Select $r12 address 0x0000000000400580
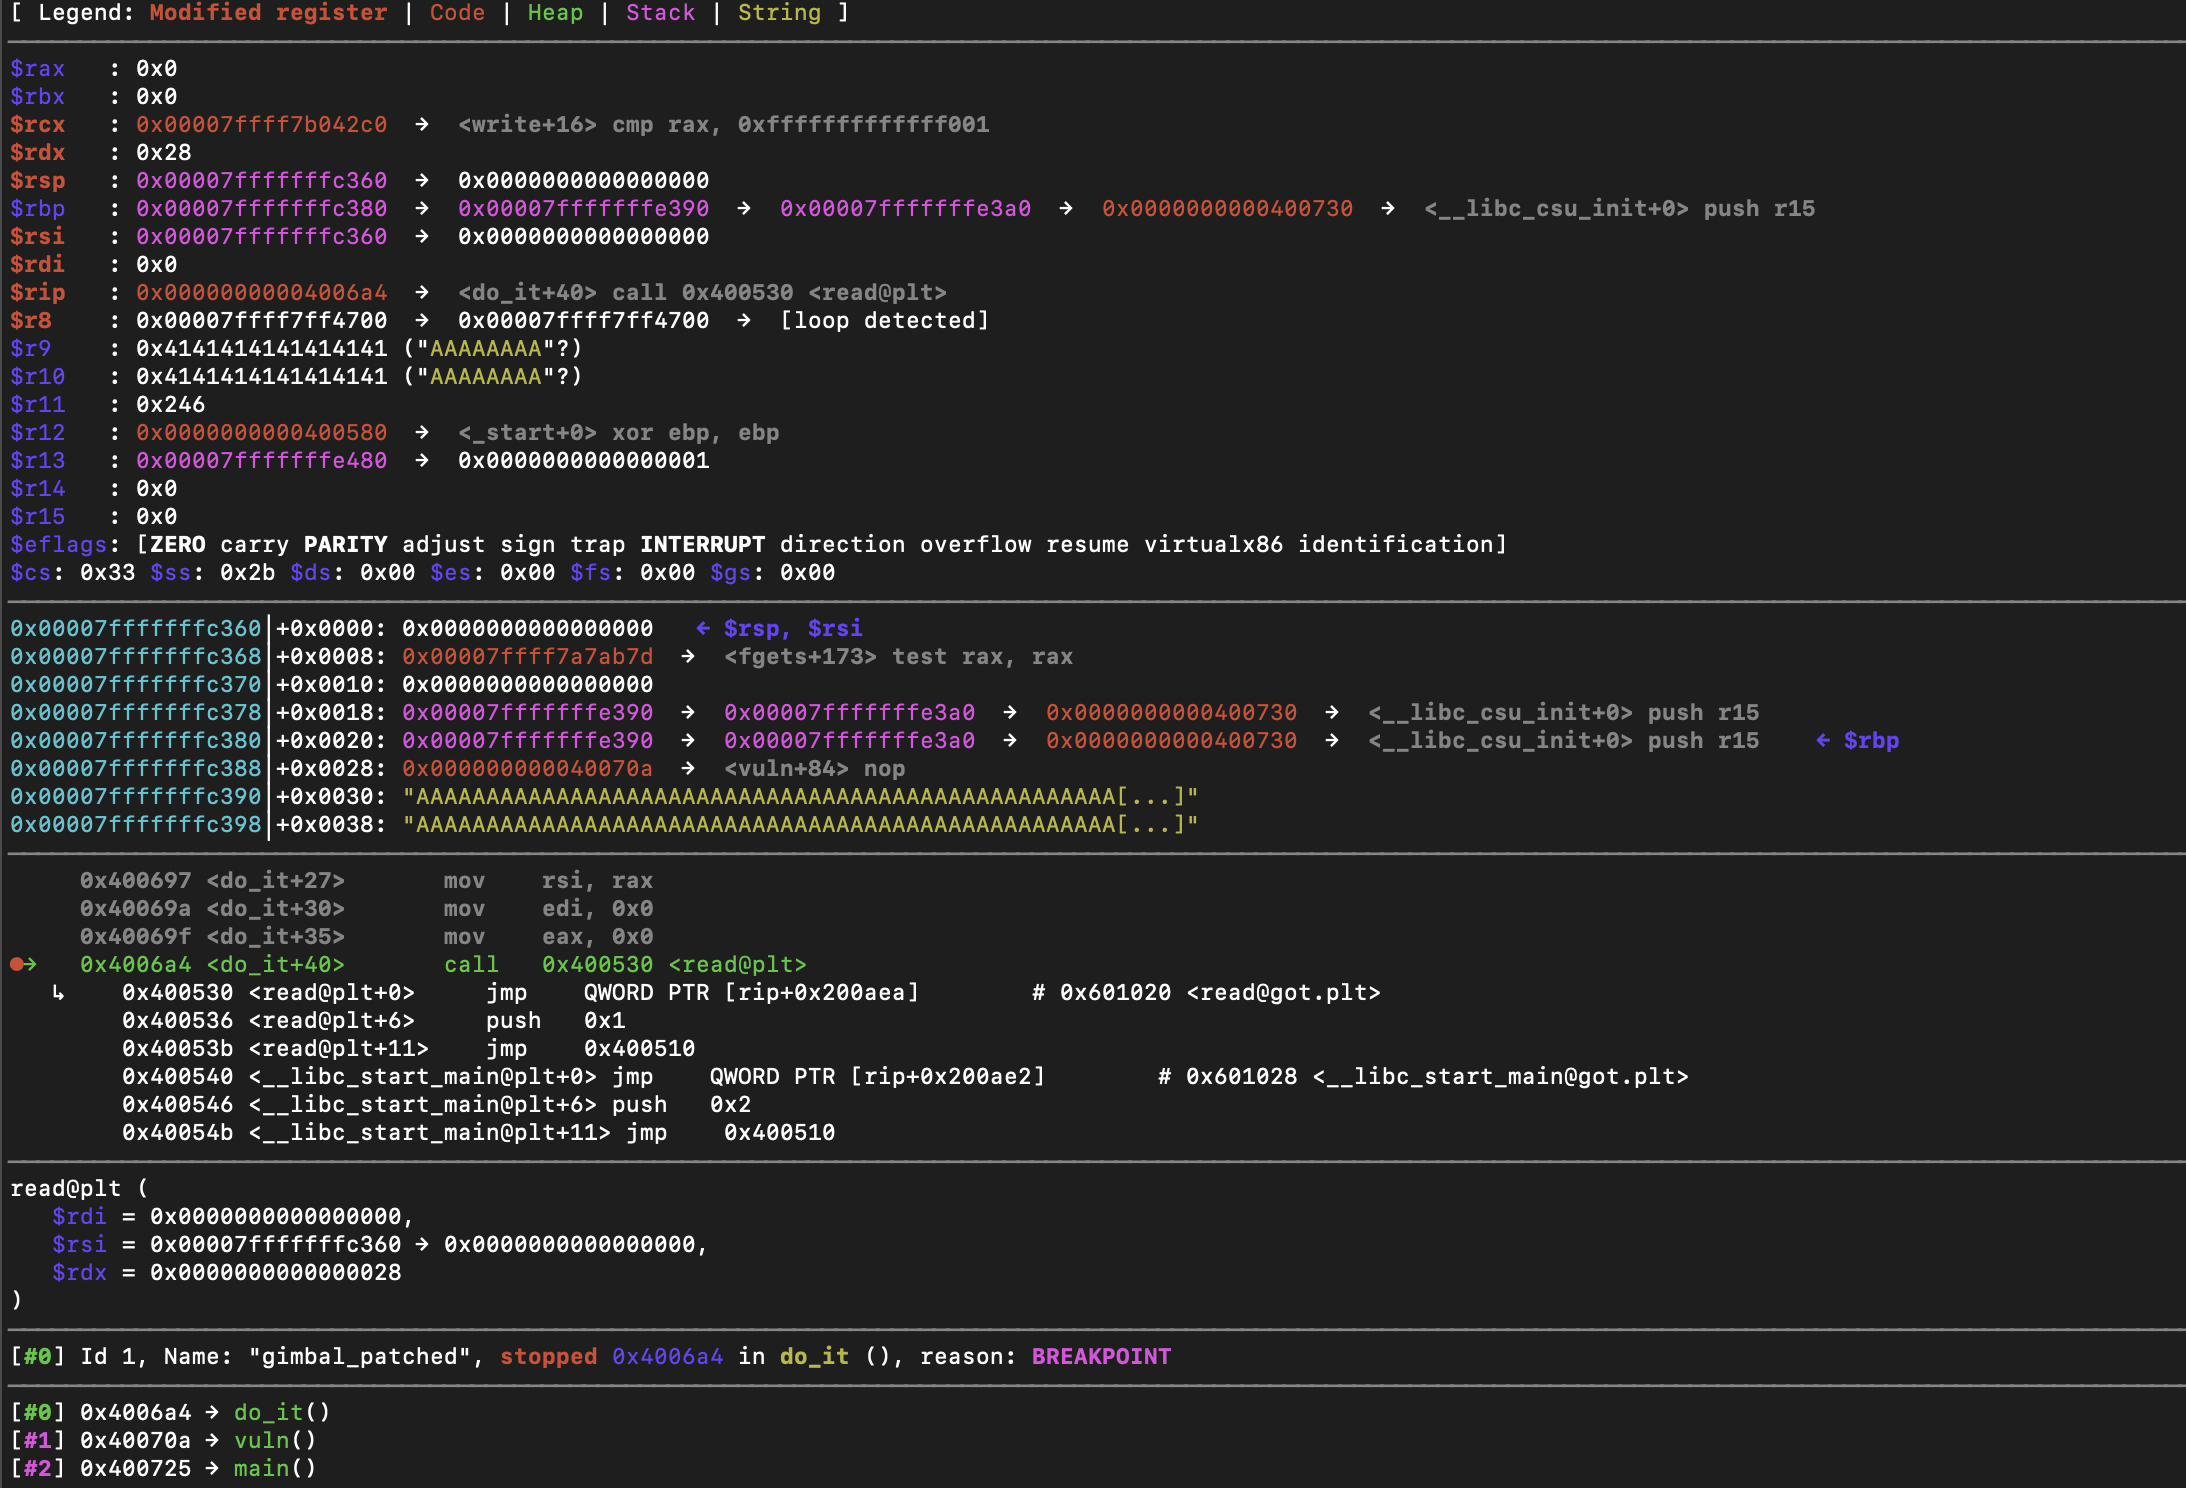 261,433
